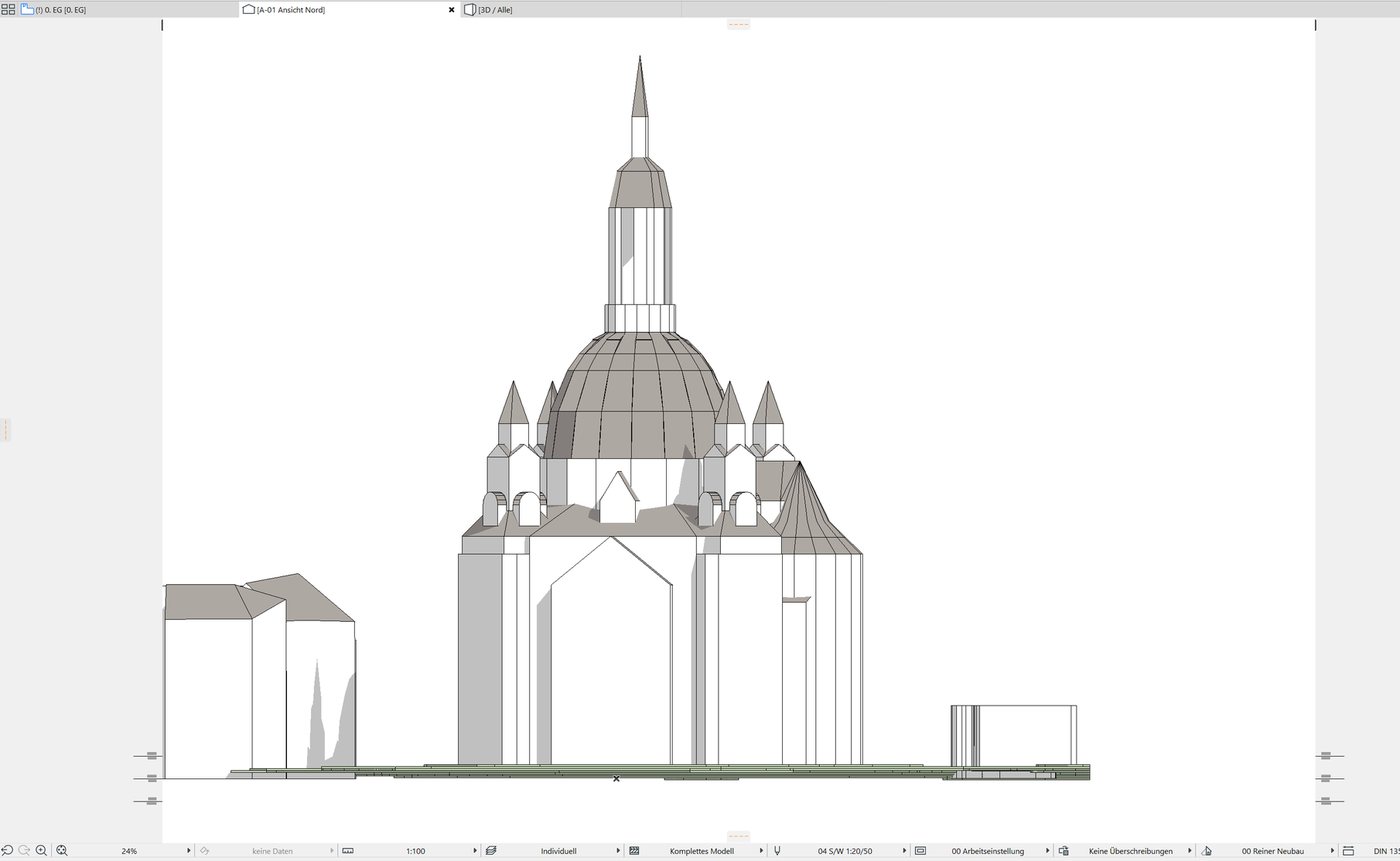
Task: Open the Individuell layer combination
Action: click(558, 851)
